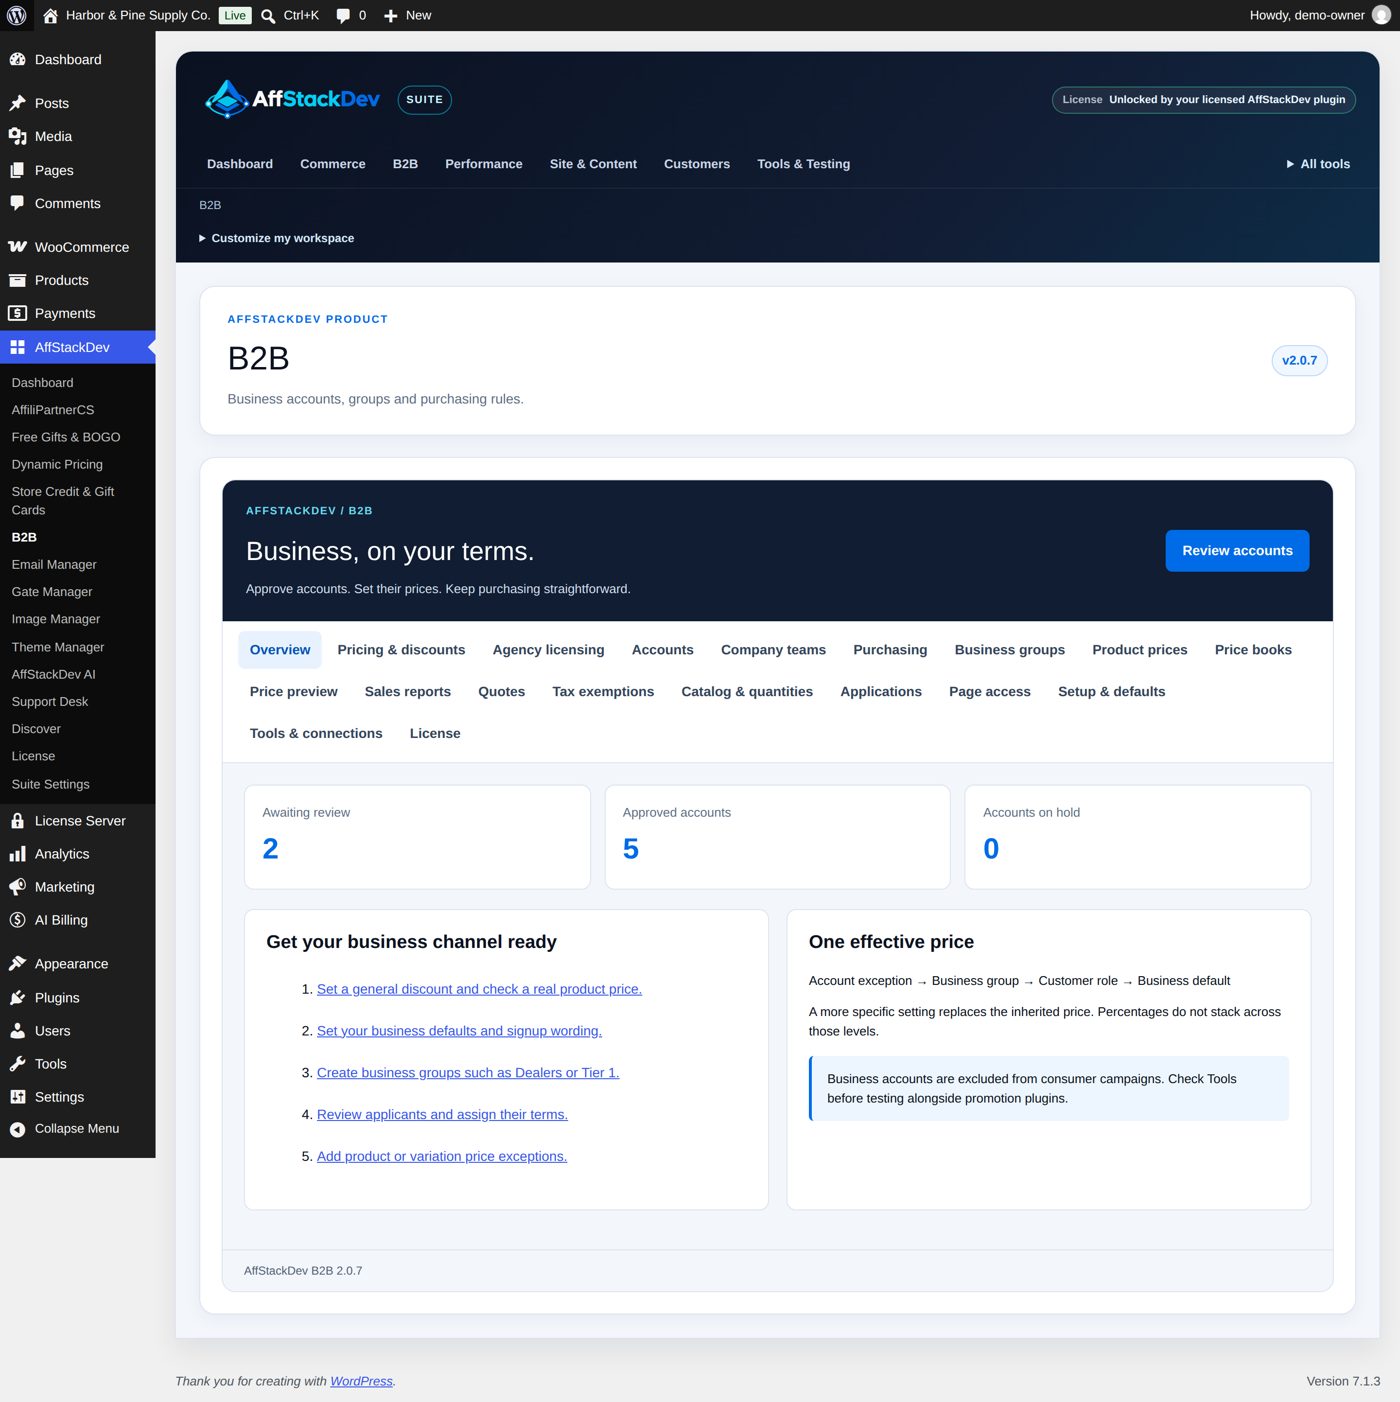Click the AffStackDev B2B 2.0.7 footer text
This screenshot has width=1400, height=1402.
[x=303, y=1271]
